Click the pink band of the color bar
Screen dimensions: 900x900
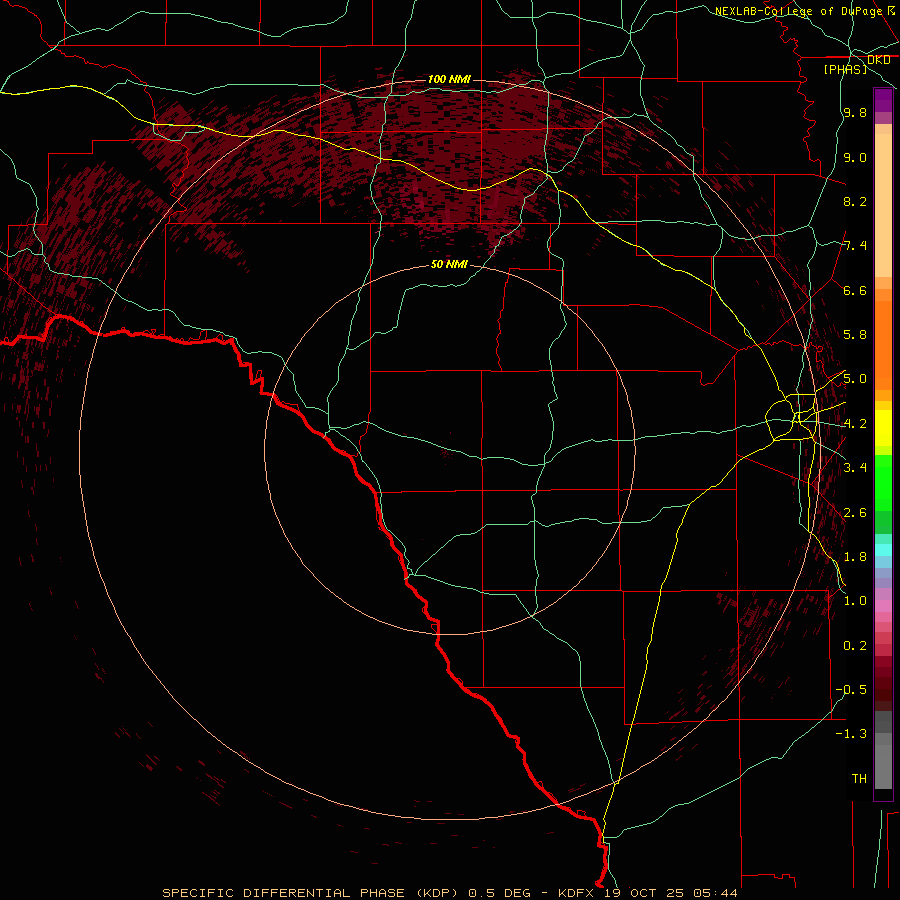pyautogui.click(x=883, y=606)
